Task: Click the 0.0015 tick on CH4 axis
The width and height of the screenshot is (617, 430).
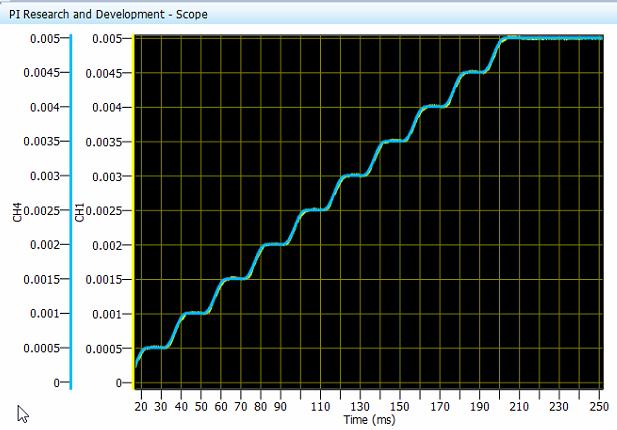Action: (x=41, y=279)
